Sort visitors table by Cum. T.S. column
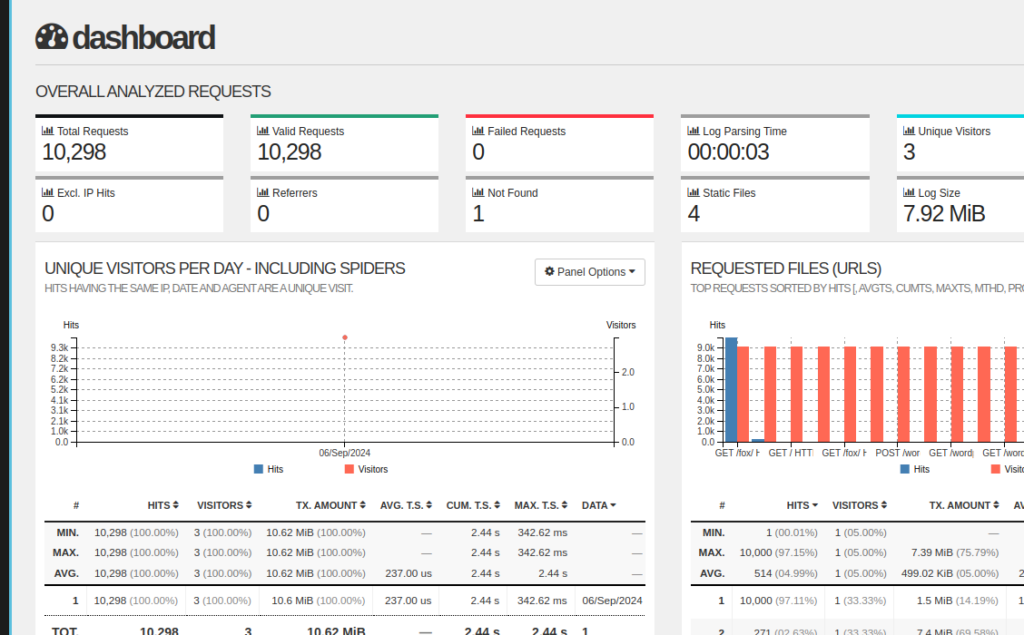 [473, 505]
